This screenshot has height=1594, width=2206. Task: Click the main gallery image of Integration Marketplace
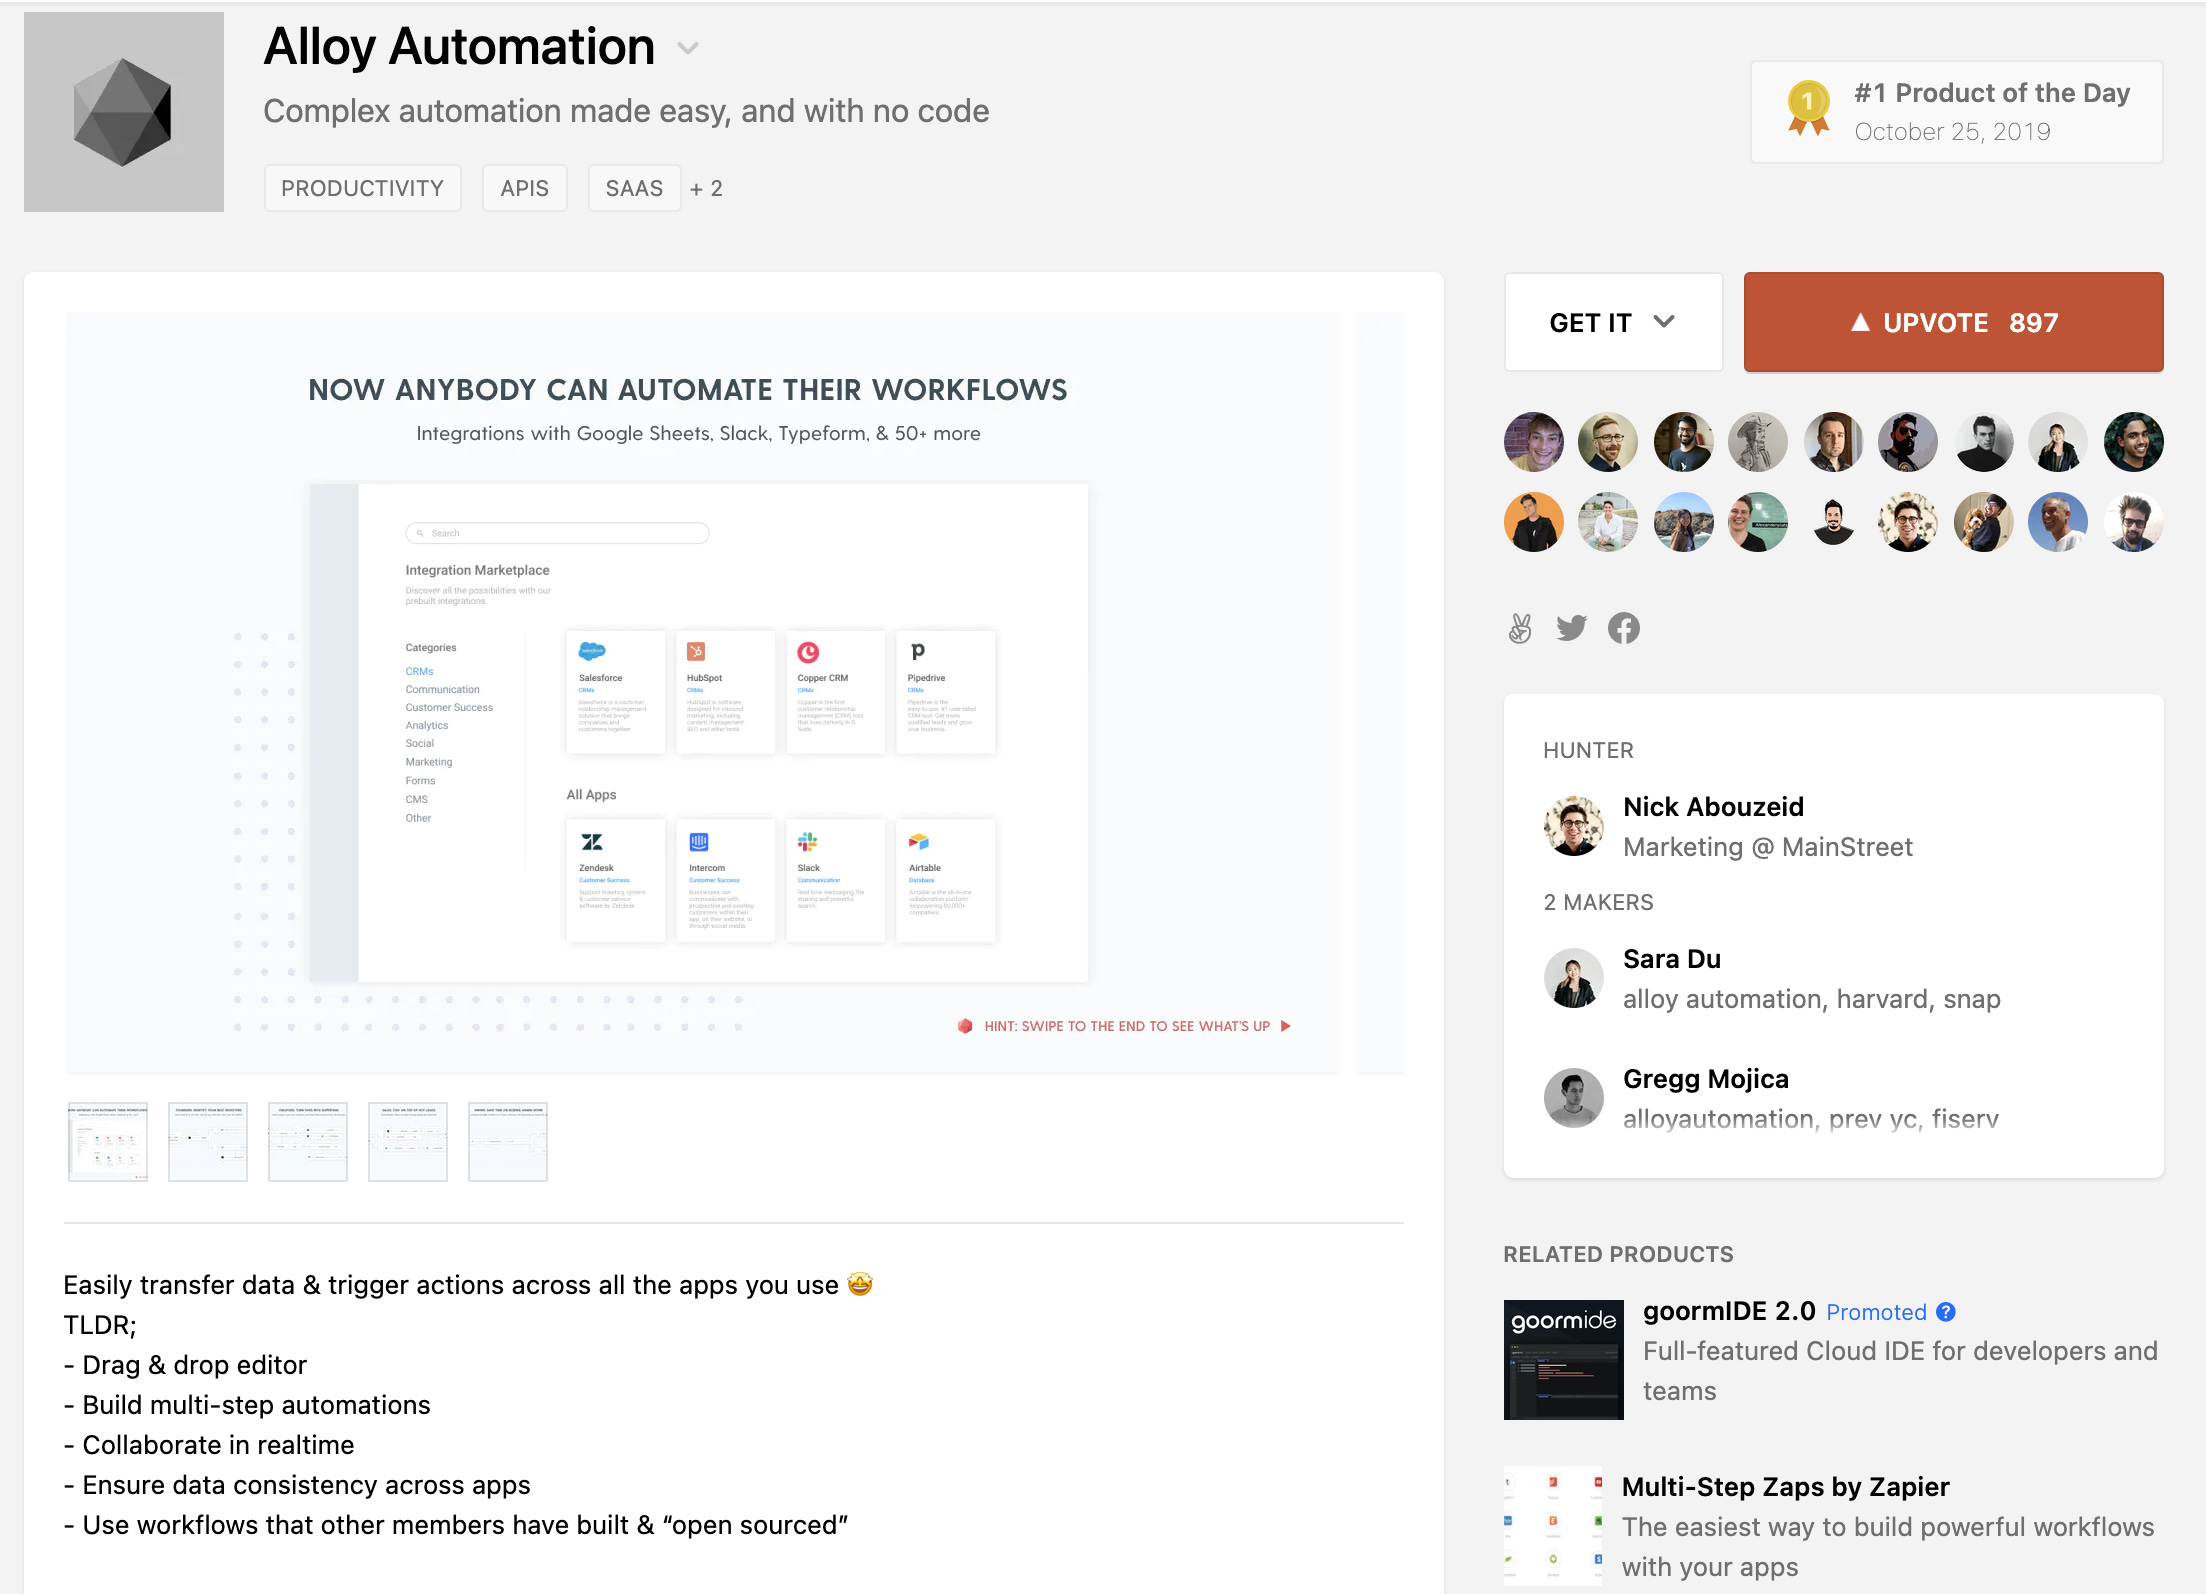point(702,692)
